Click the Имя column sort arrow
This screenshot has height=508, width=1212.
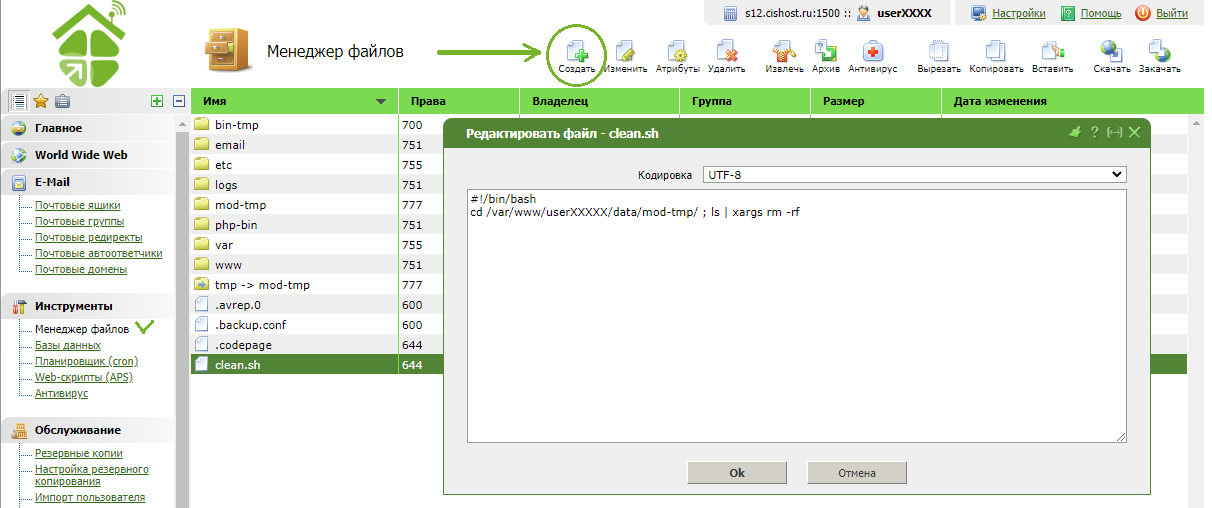(380, 102)
